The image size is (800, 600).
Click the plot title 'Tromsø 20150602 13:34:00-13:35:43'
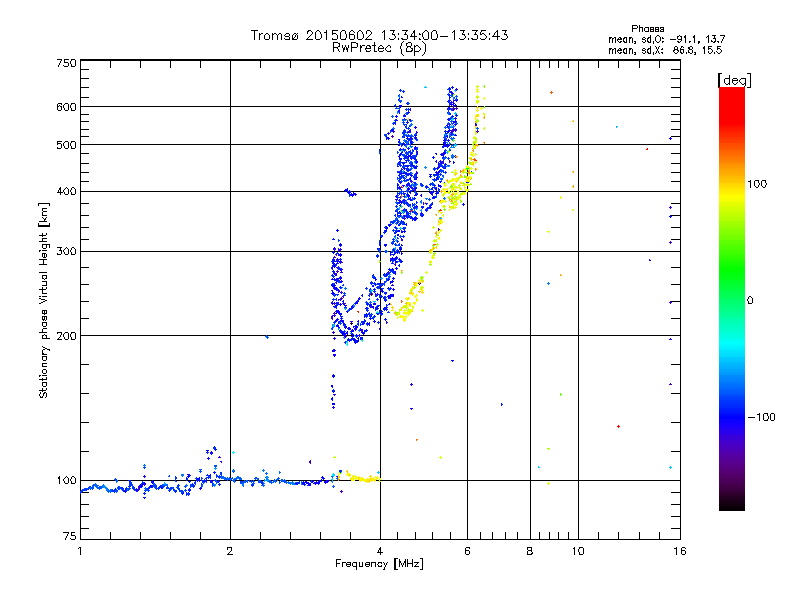(x=379, y=35)
